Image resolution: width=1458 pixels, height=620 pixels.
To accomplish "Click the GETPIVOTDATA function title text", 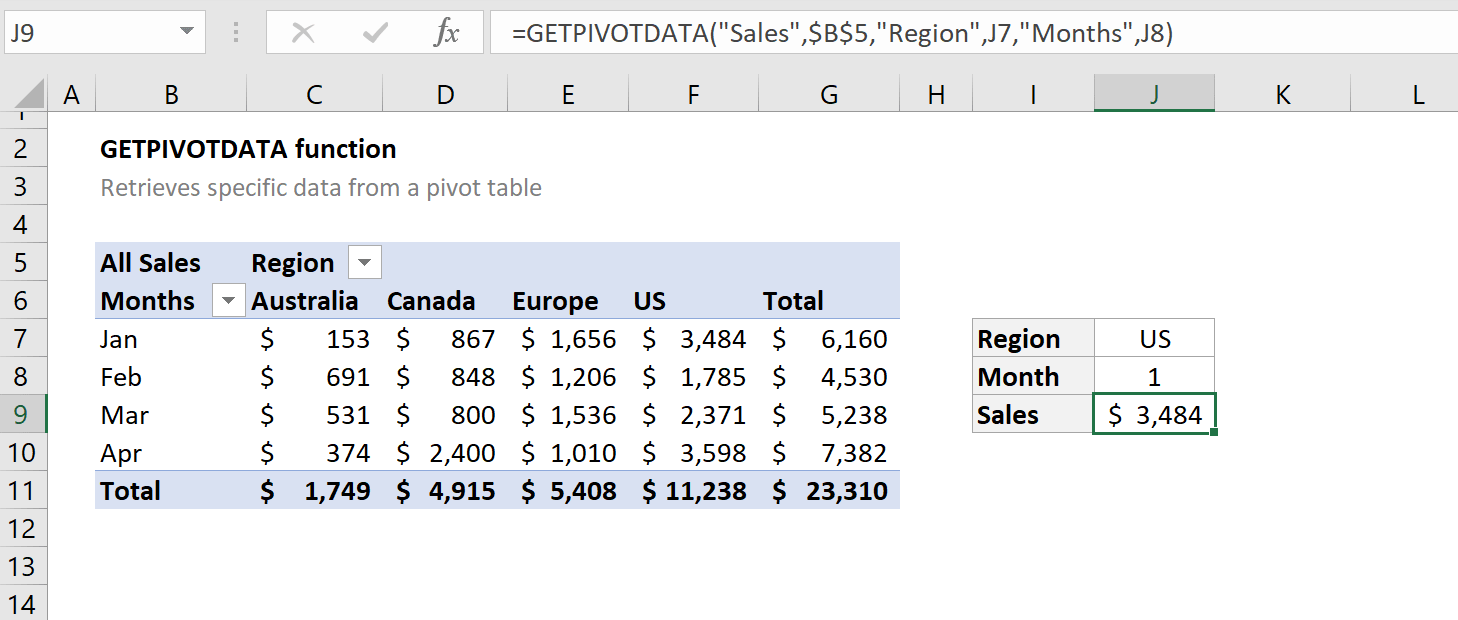I will [247, 149].
